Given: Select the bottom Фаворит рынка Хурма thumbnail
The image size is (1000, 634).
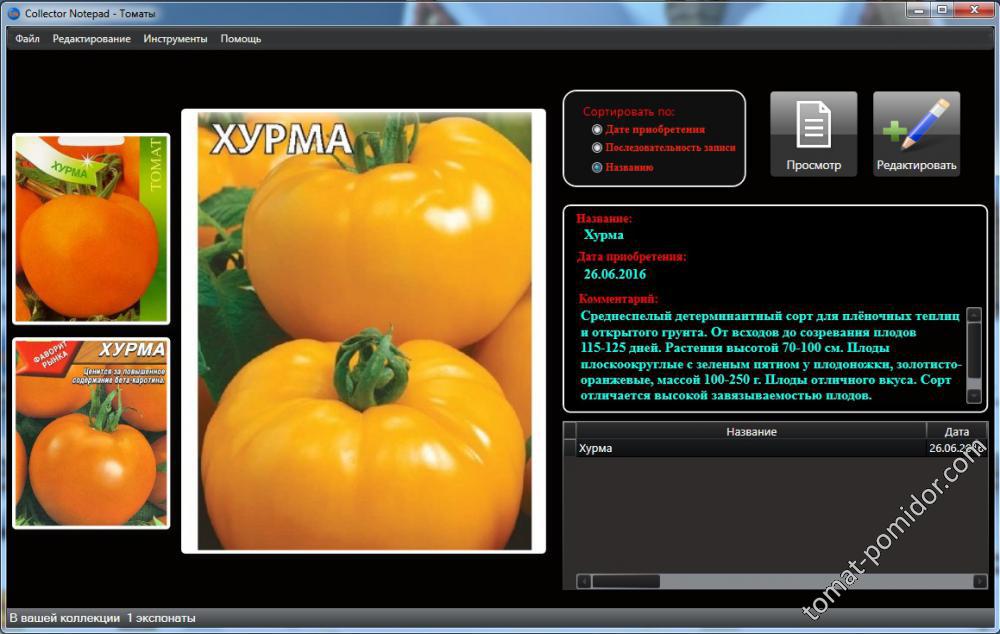Looking at the screenshot, I should [x=91, y=433].
